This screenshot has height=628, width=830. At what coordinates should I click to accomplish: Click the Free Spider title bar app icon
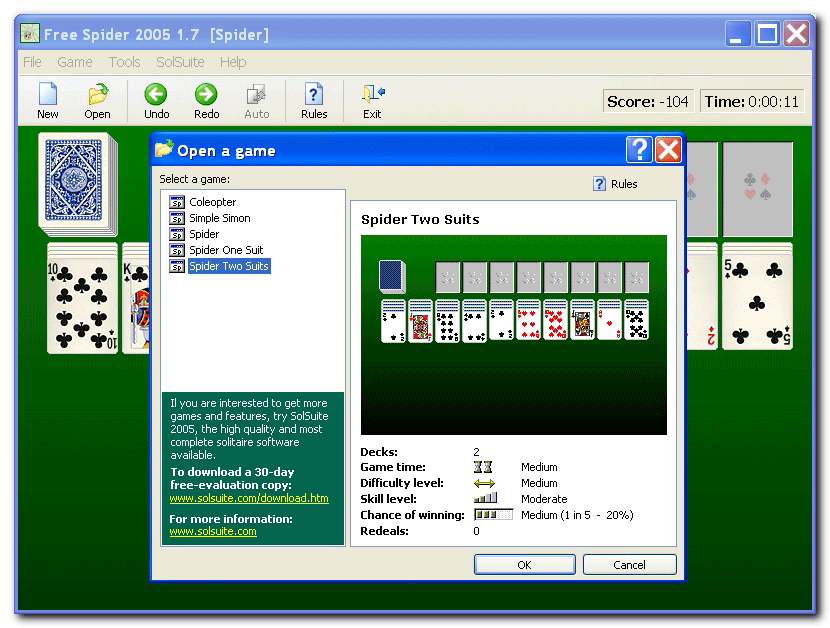pos(30,33)
